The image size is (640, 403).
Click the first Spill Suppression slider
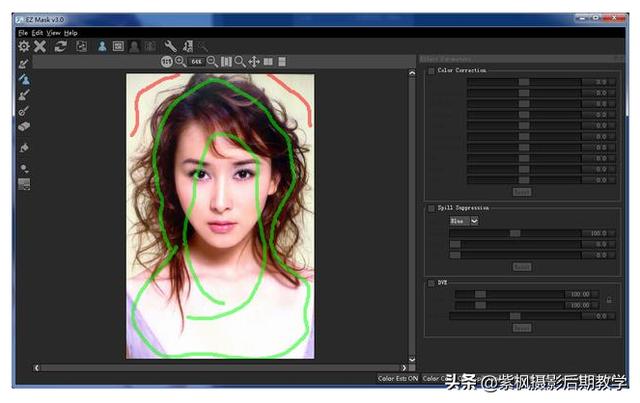pos(515,233)
